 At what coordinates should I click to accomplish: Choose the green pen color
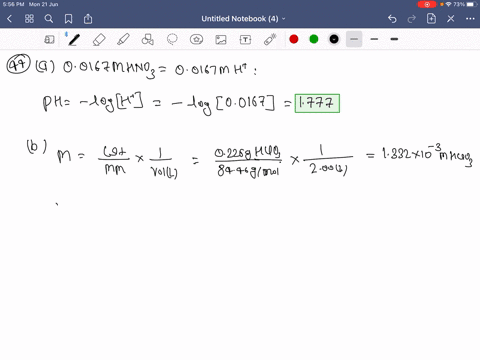coord(314,39)
